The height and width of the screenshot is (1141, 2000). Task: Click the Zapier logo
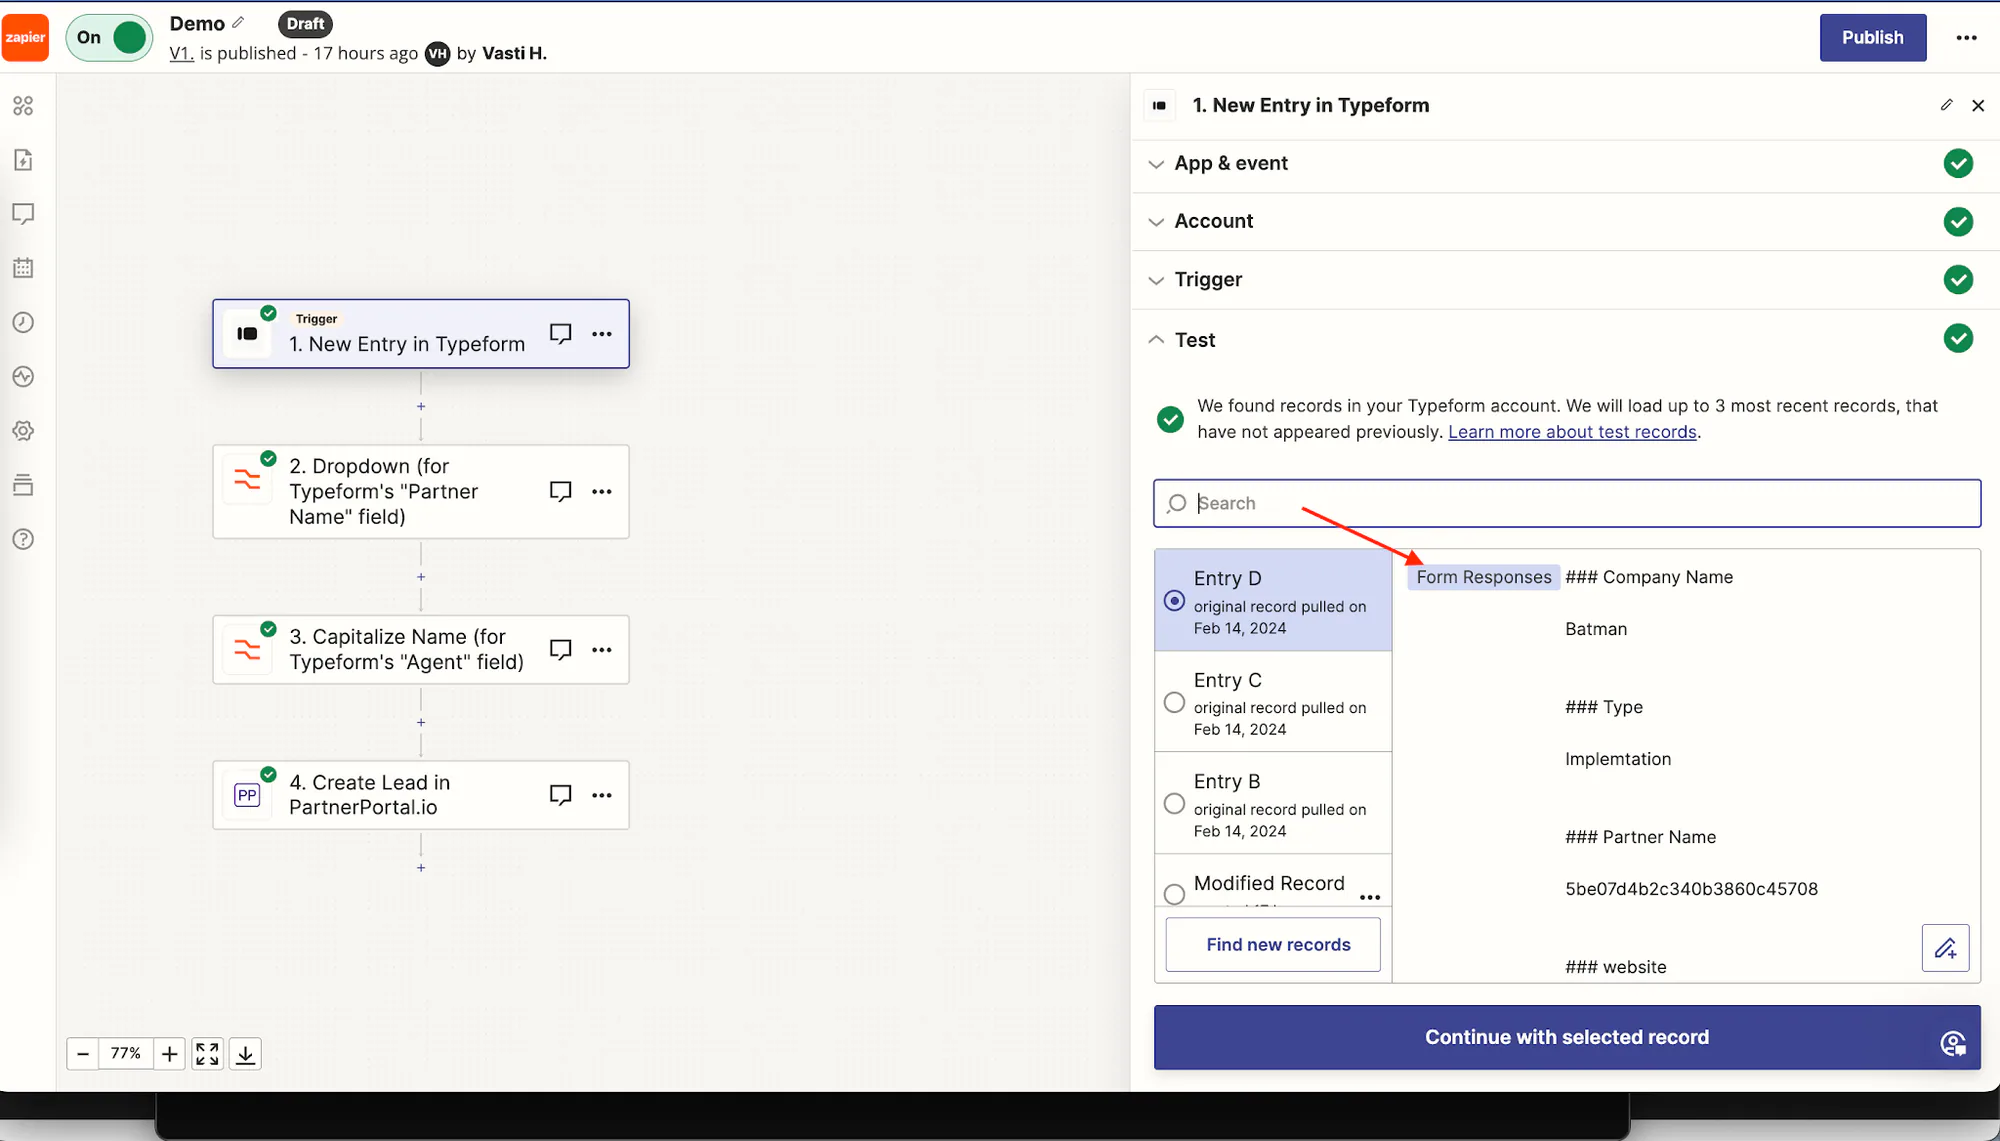coord(25,37)
